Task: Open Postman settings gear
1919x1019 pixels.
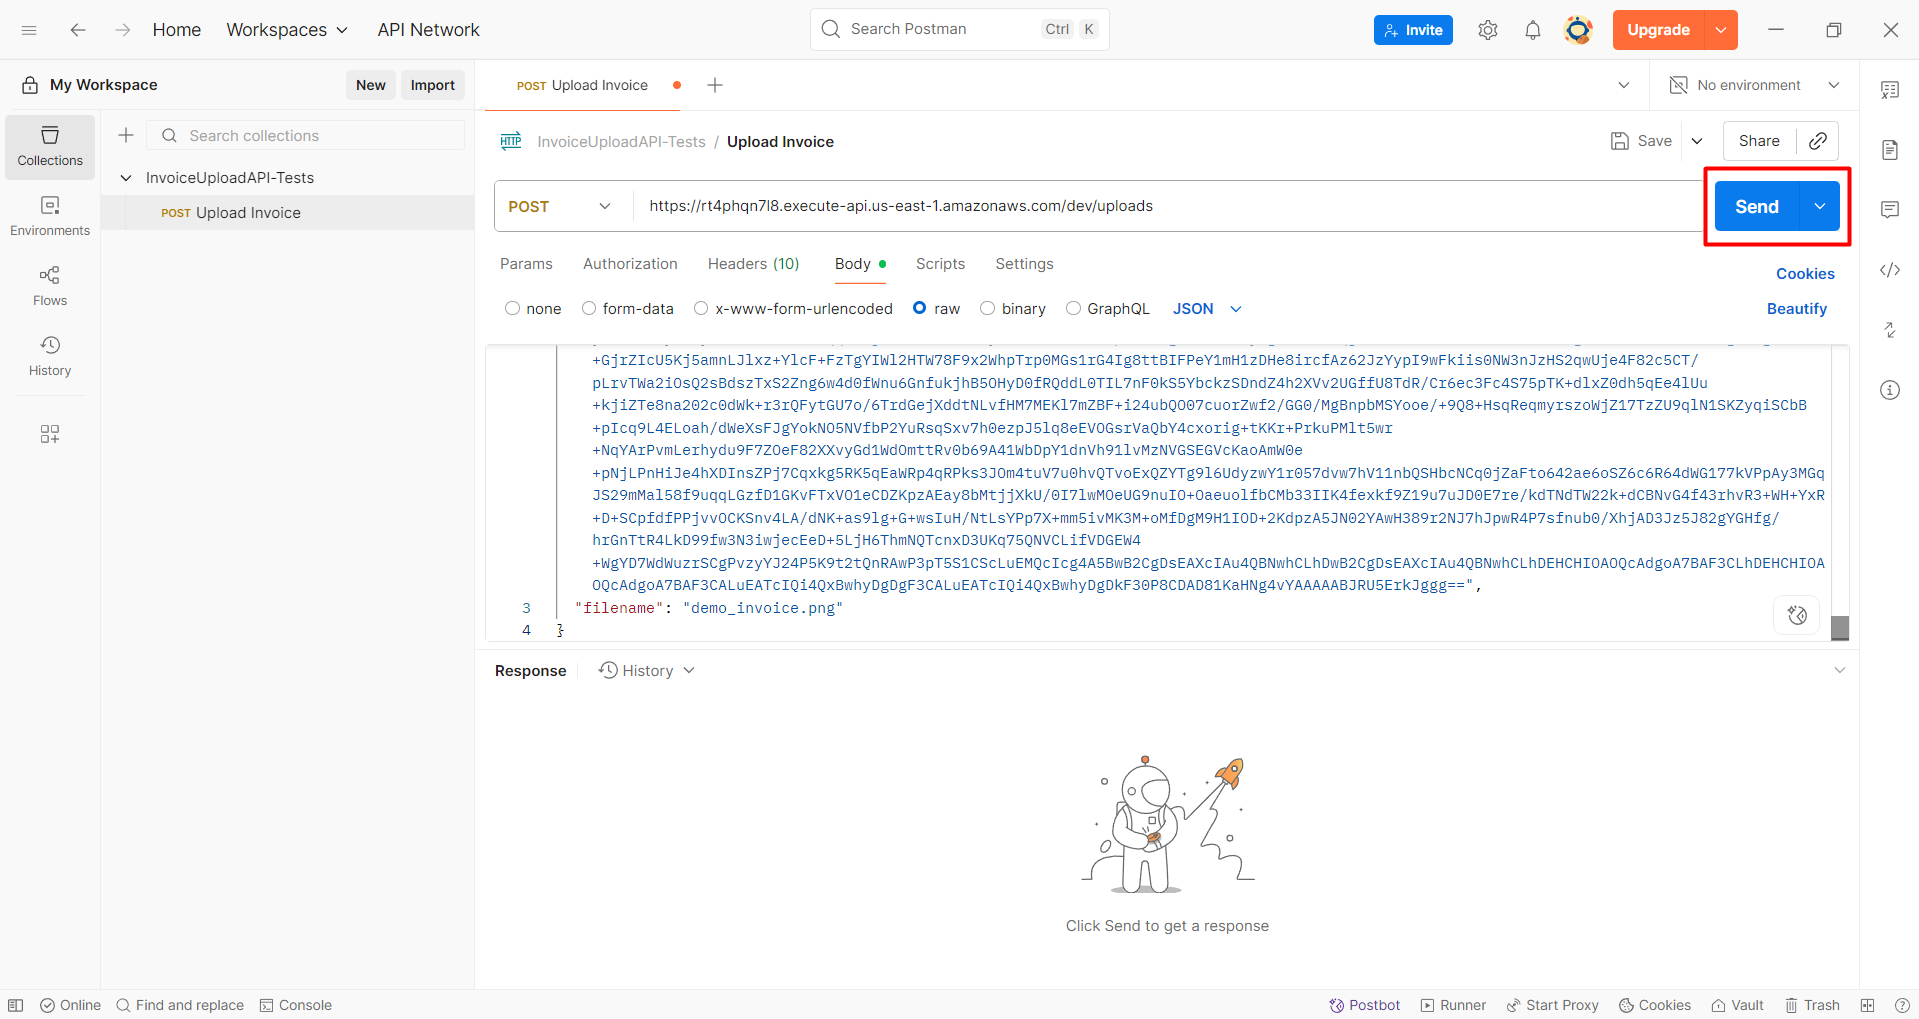Action: (1487, 29)
